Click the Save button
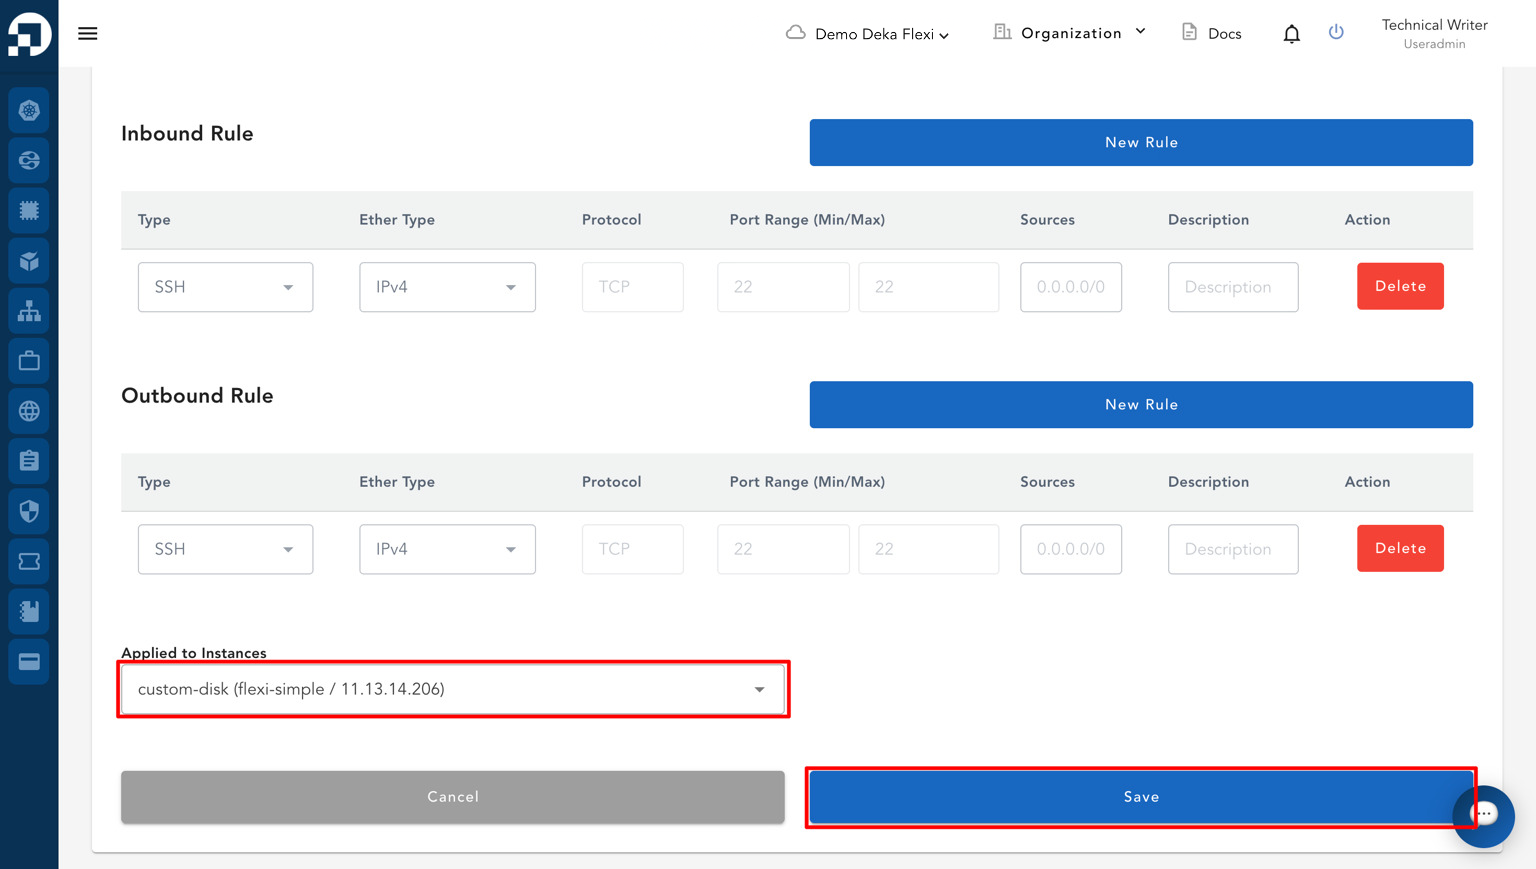 1141,797
